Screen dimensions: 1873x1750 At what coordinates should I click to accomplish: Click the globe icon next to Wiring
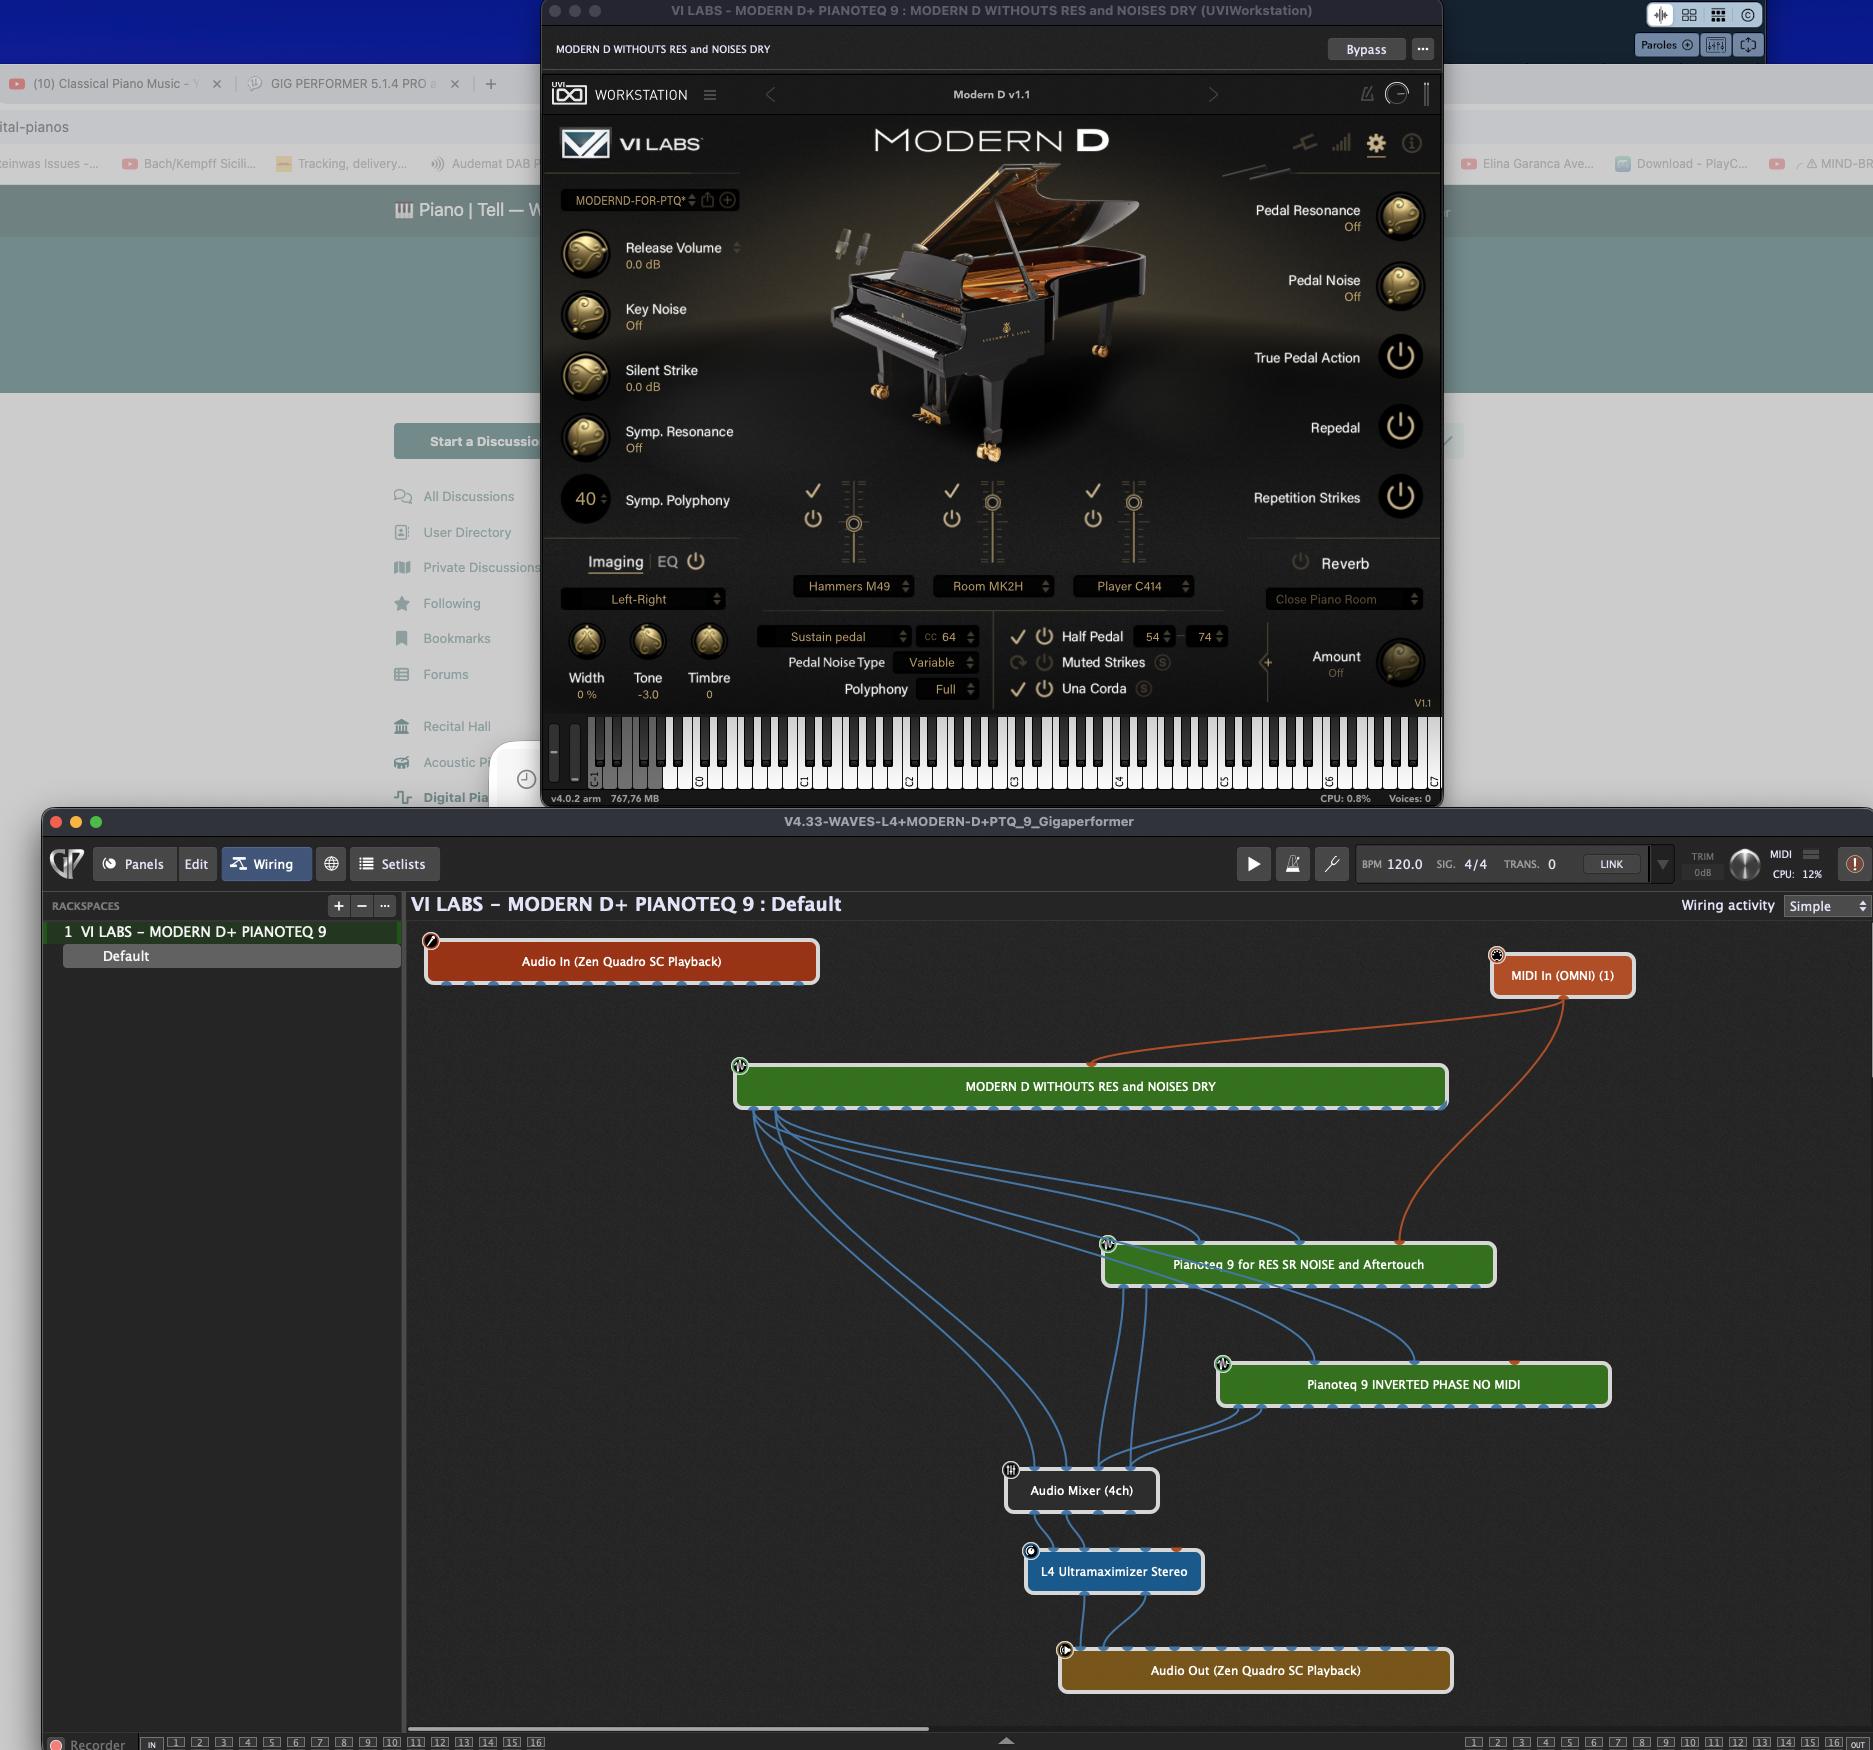point(331,864)
